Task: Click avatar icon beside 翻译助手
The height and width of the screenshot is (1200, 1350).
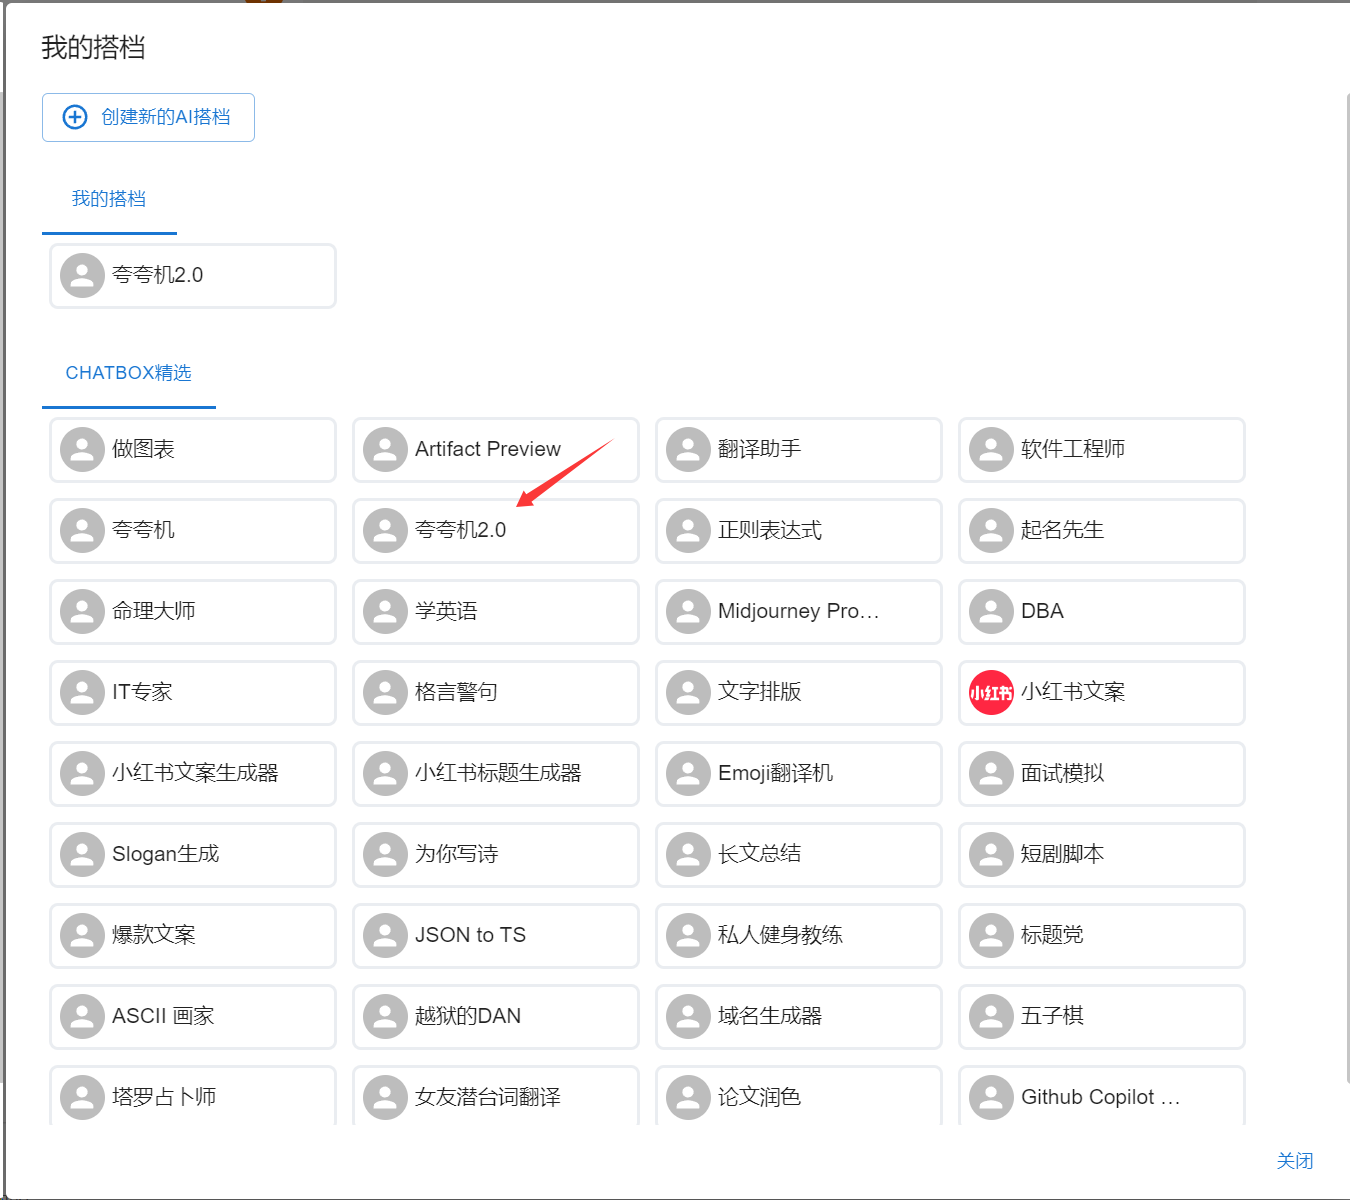Action: point(688,449)
